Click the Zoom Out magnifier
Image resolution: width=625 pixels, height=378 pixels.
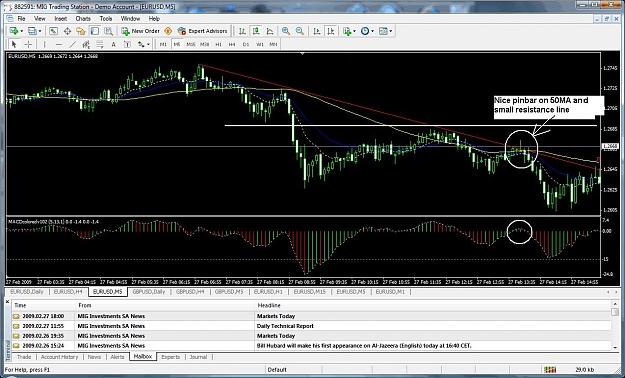click(300, 31)
